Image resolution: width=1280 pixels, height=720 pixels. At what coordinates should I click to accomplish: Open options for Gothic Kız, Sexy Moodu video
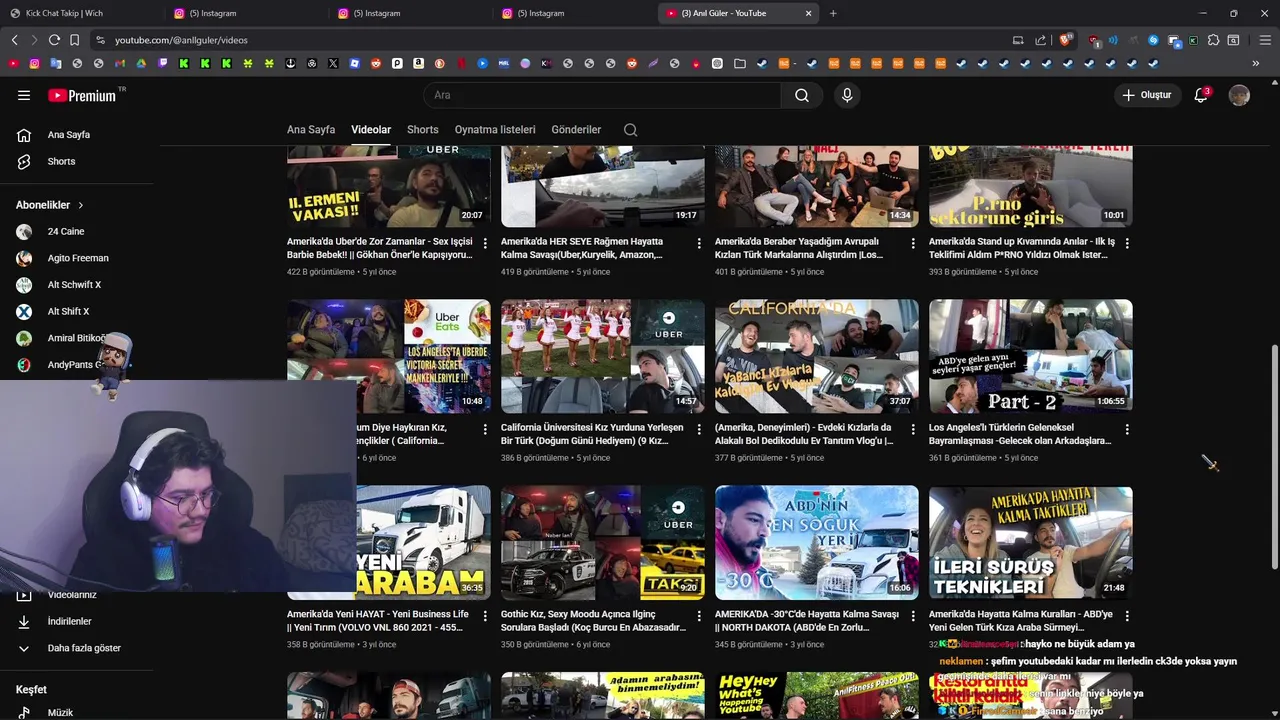point(699,616)
